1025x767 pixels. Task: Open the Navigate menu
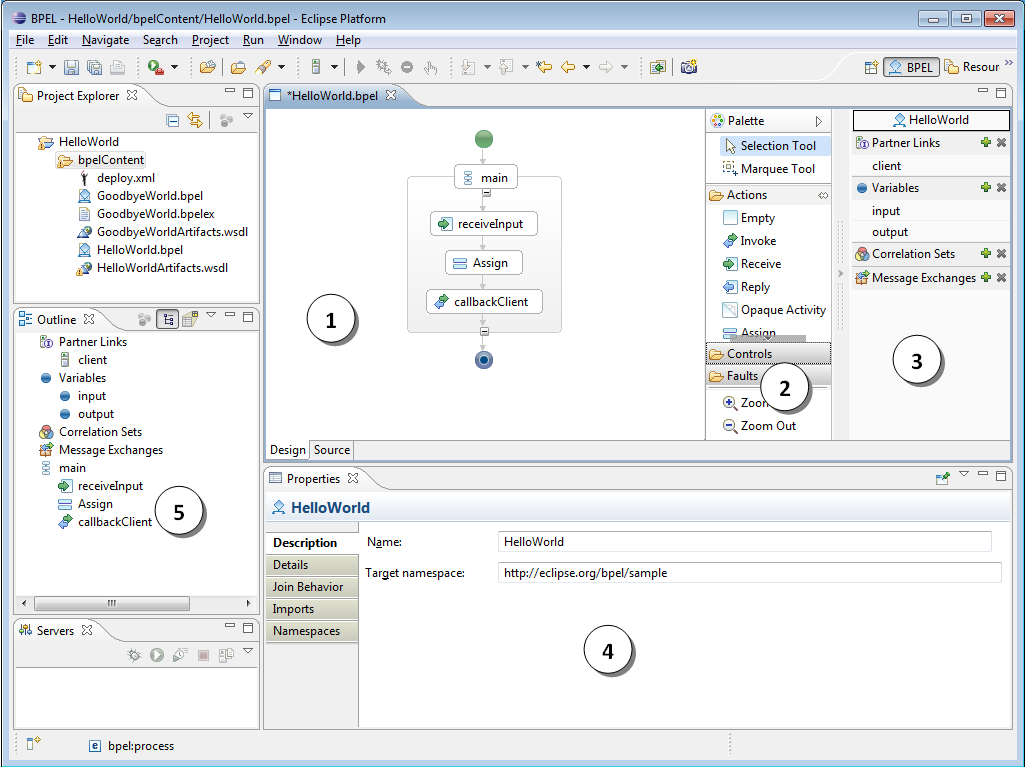pyautogui.click(x=103, y=40)
